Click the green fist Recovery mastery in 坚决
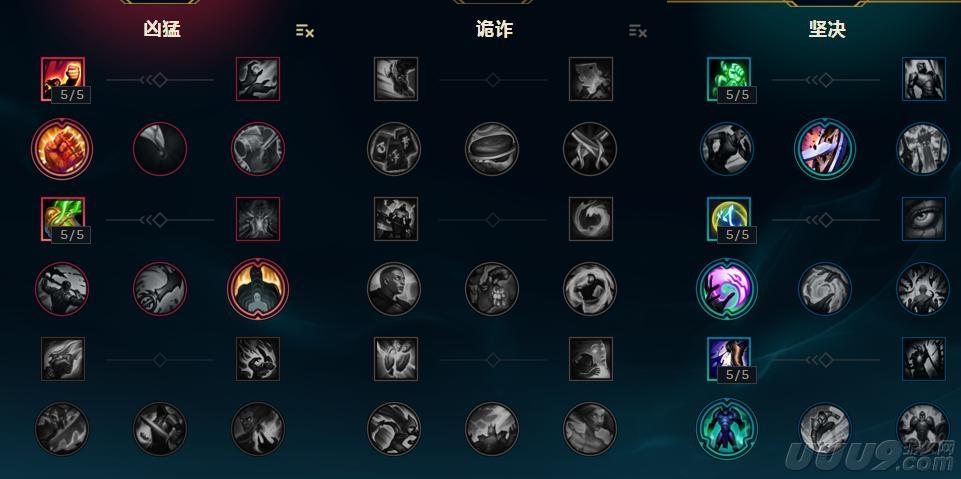This screenshot has width=961, height=479. [x=729, y=79]
